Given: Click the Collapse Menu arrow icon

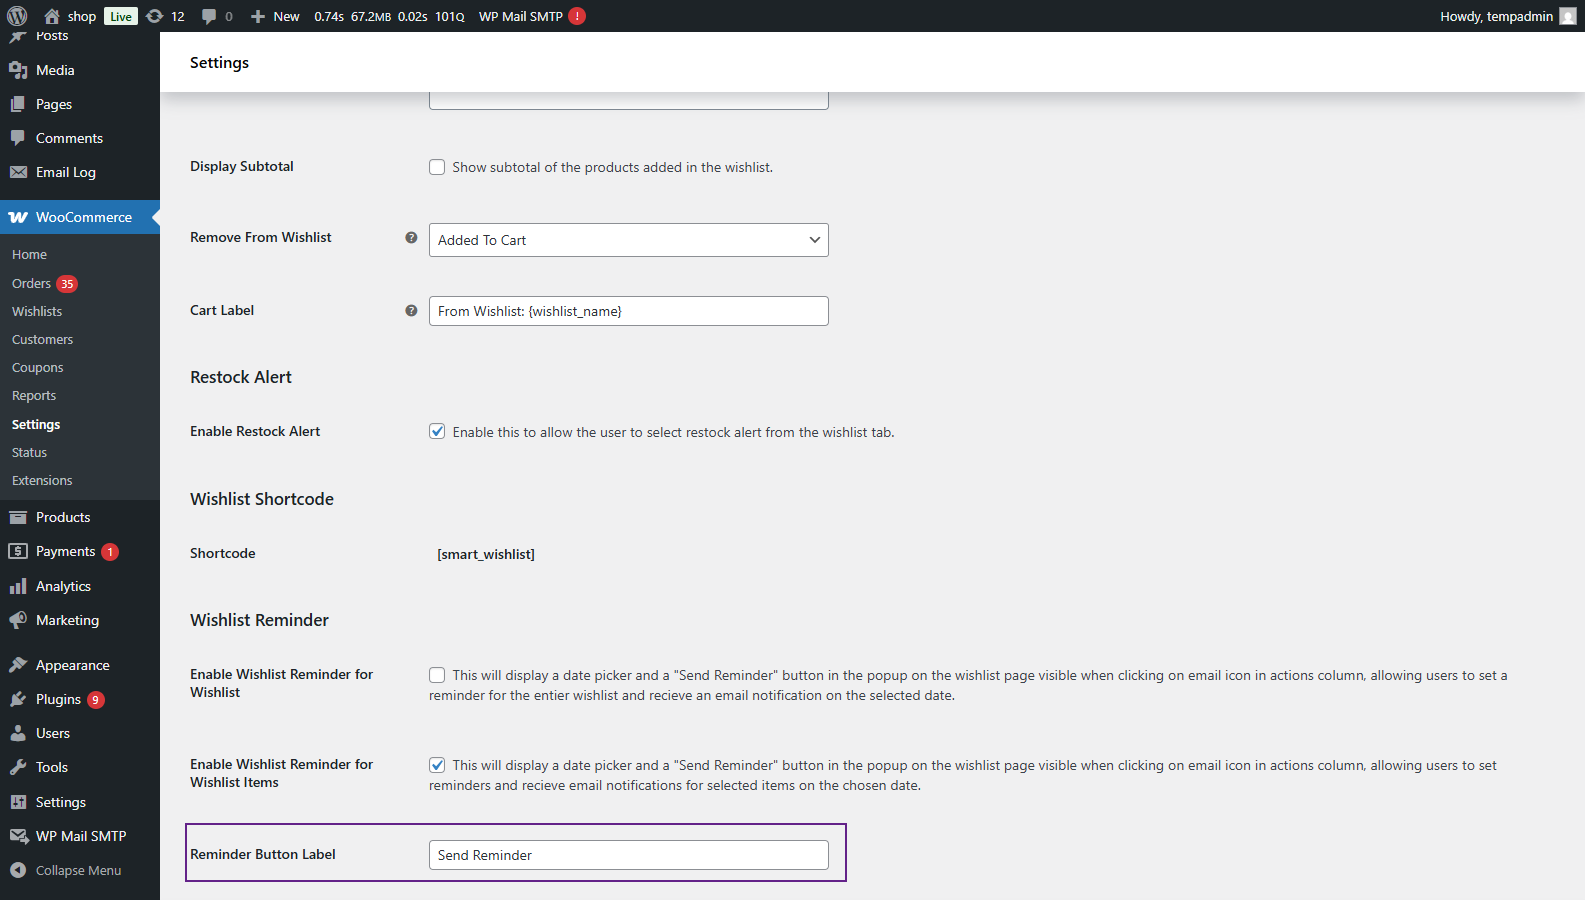Looking at the screenshot, I should click(x=18, y=870).
